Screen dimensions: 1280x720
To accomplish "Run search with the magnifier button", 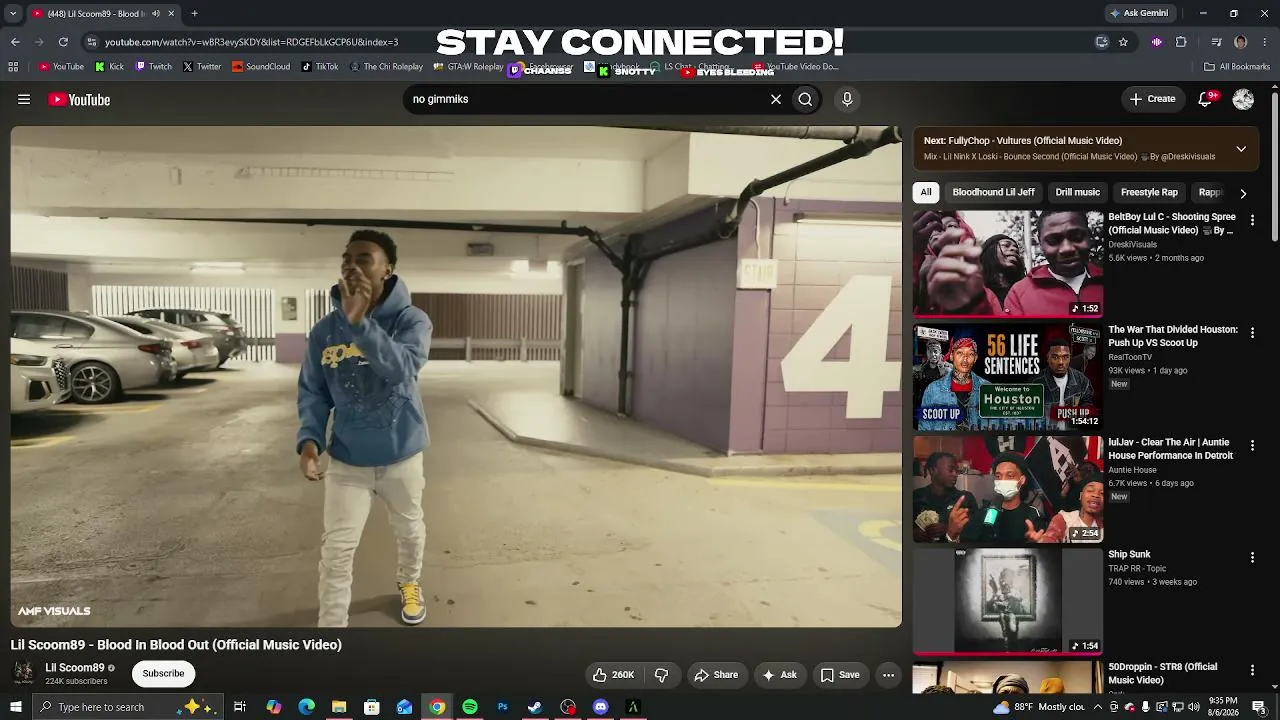I will pyautogui.click(x=805, y=99).
